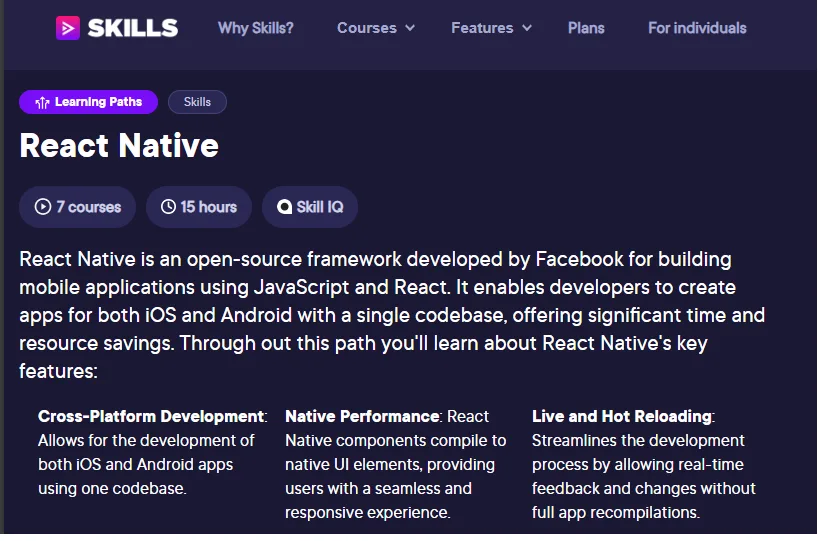Click the Learning Paths arrows icon
The width and height of the screenshot is (819, 541).
point(42,102)
